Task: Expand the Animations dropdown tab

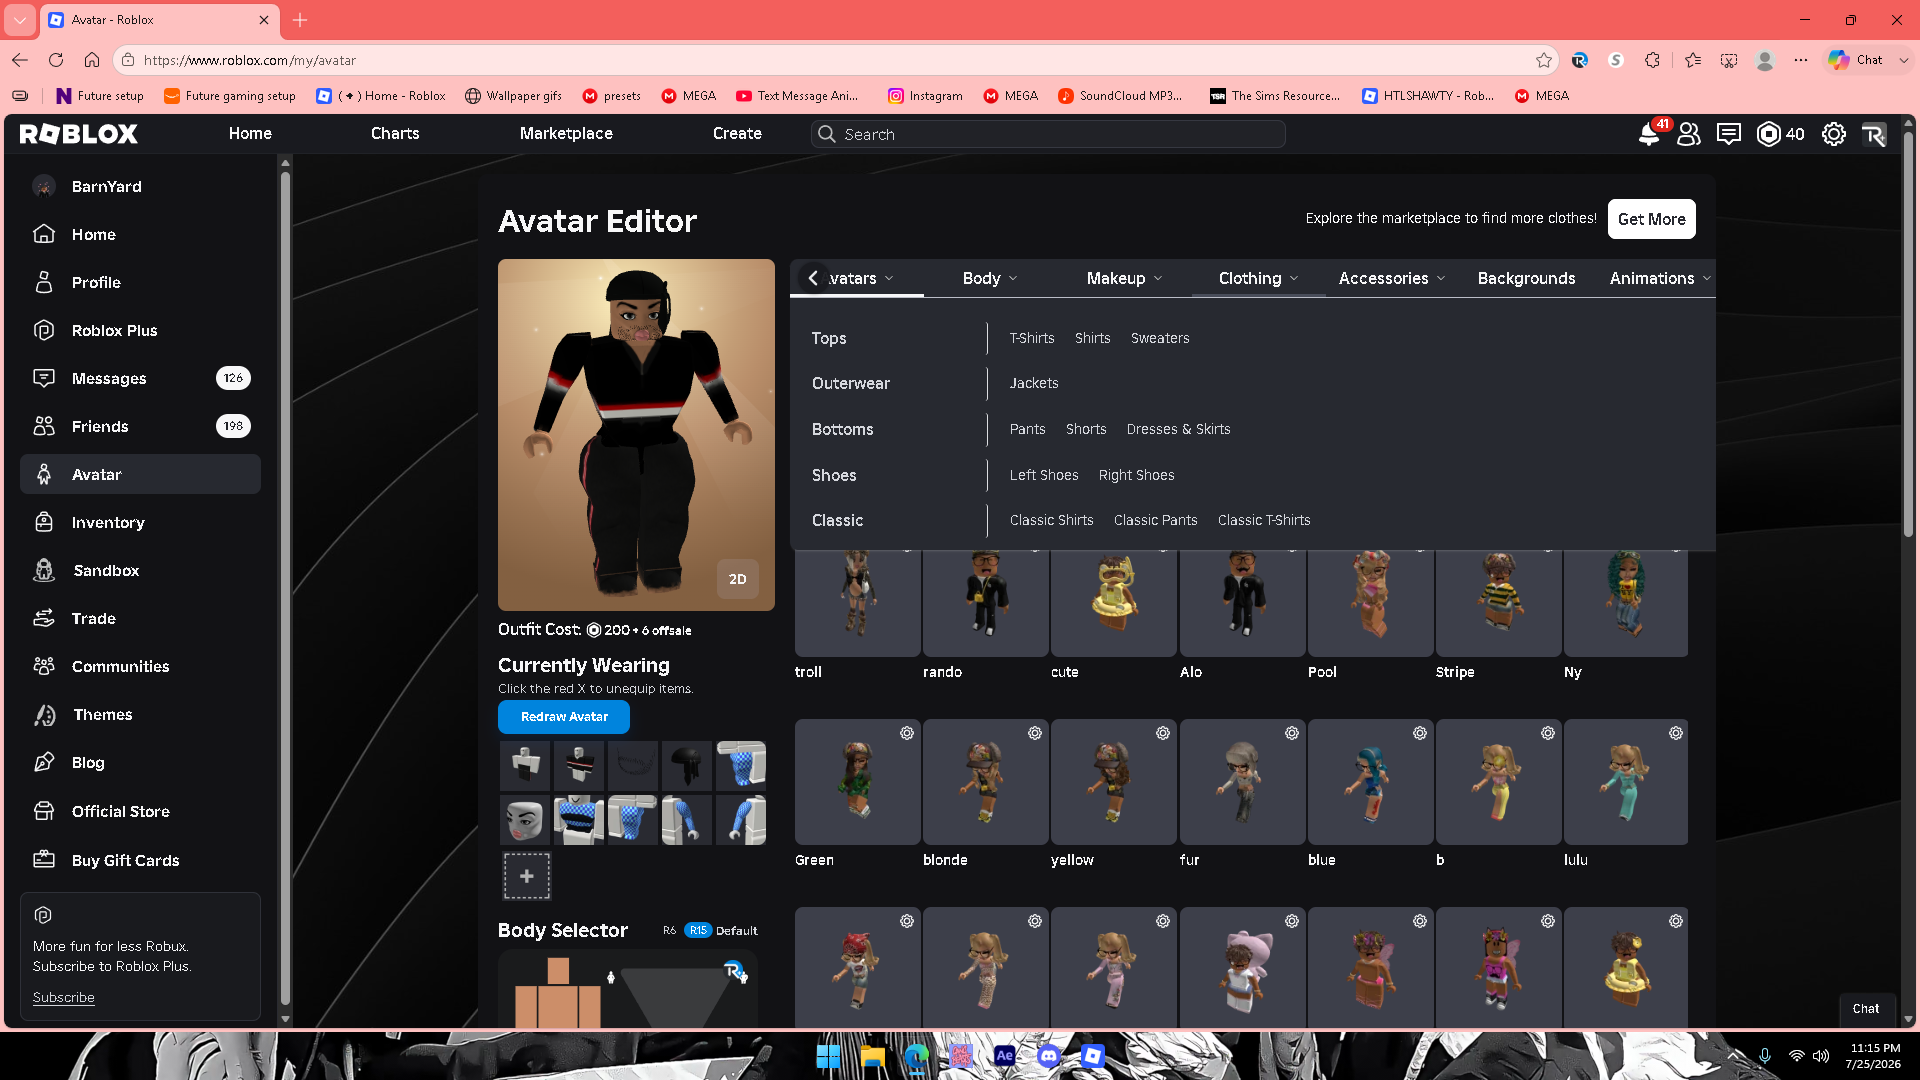Action: (1659, 278)
